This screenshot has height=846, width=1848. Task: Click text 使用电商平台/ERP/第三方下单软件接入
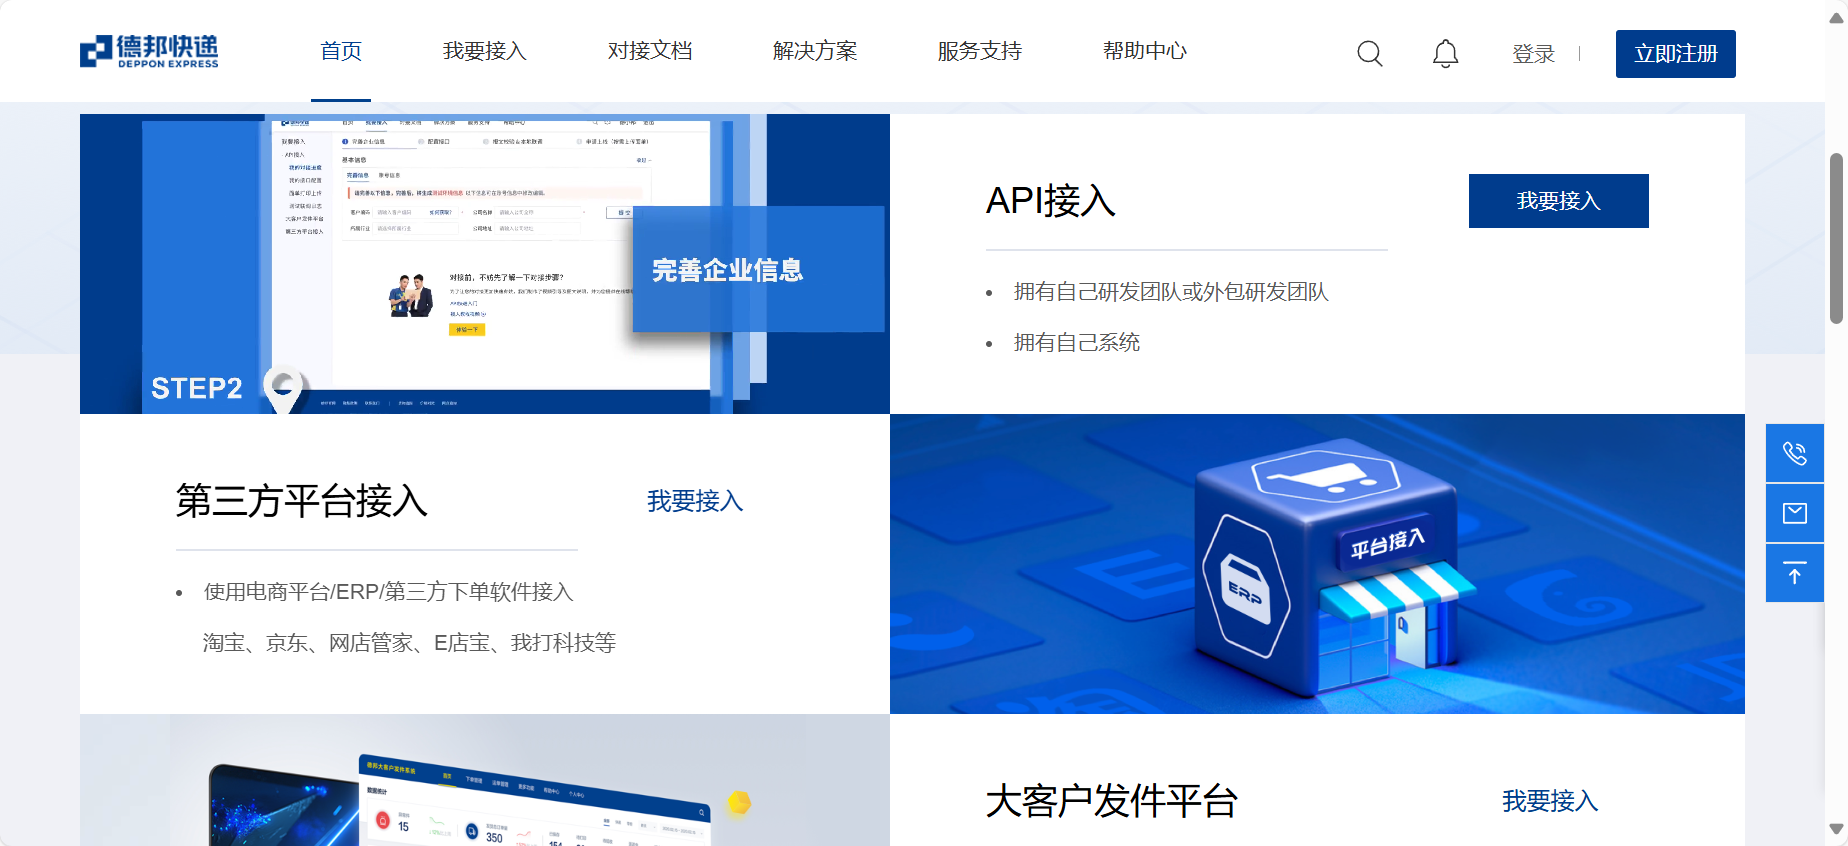click(389, 592)
